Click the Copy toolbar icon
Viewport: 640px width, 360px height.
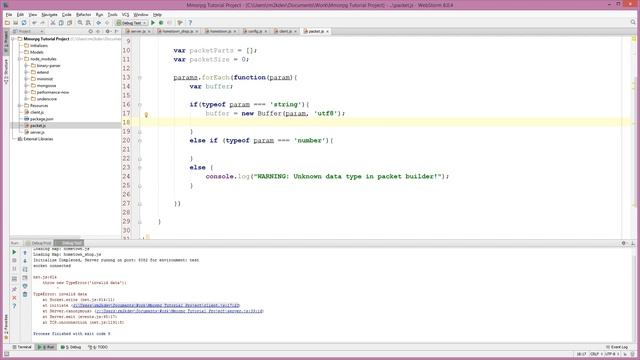coord(61,23)
